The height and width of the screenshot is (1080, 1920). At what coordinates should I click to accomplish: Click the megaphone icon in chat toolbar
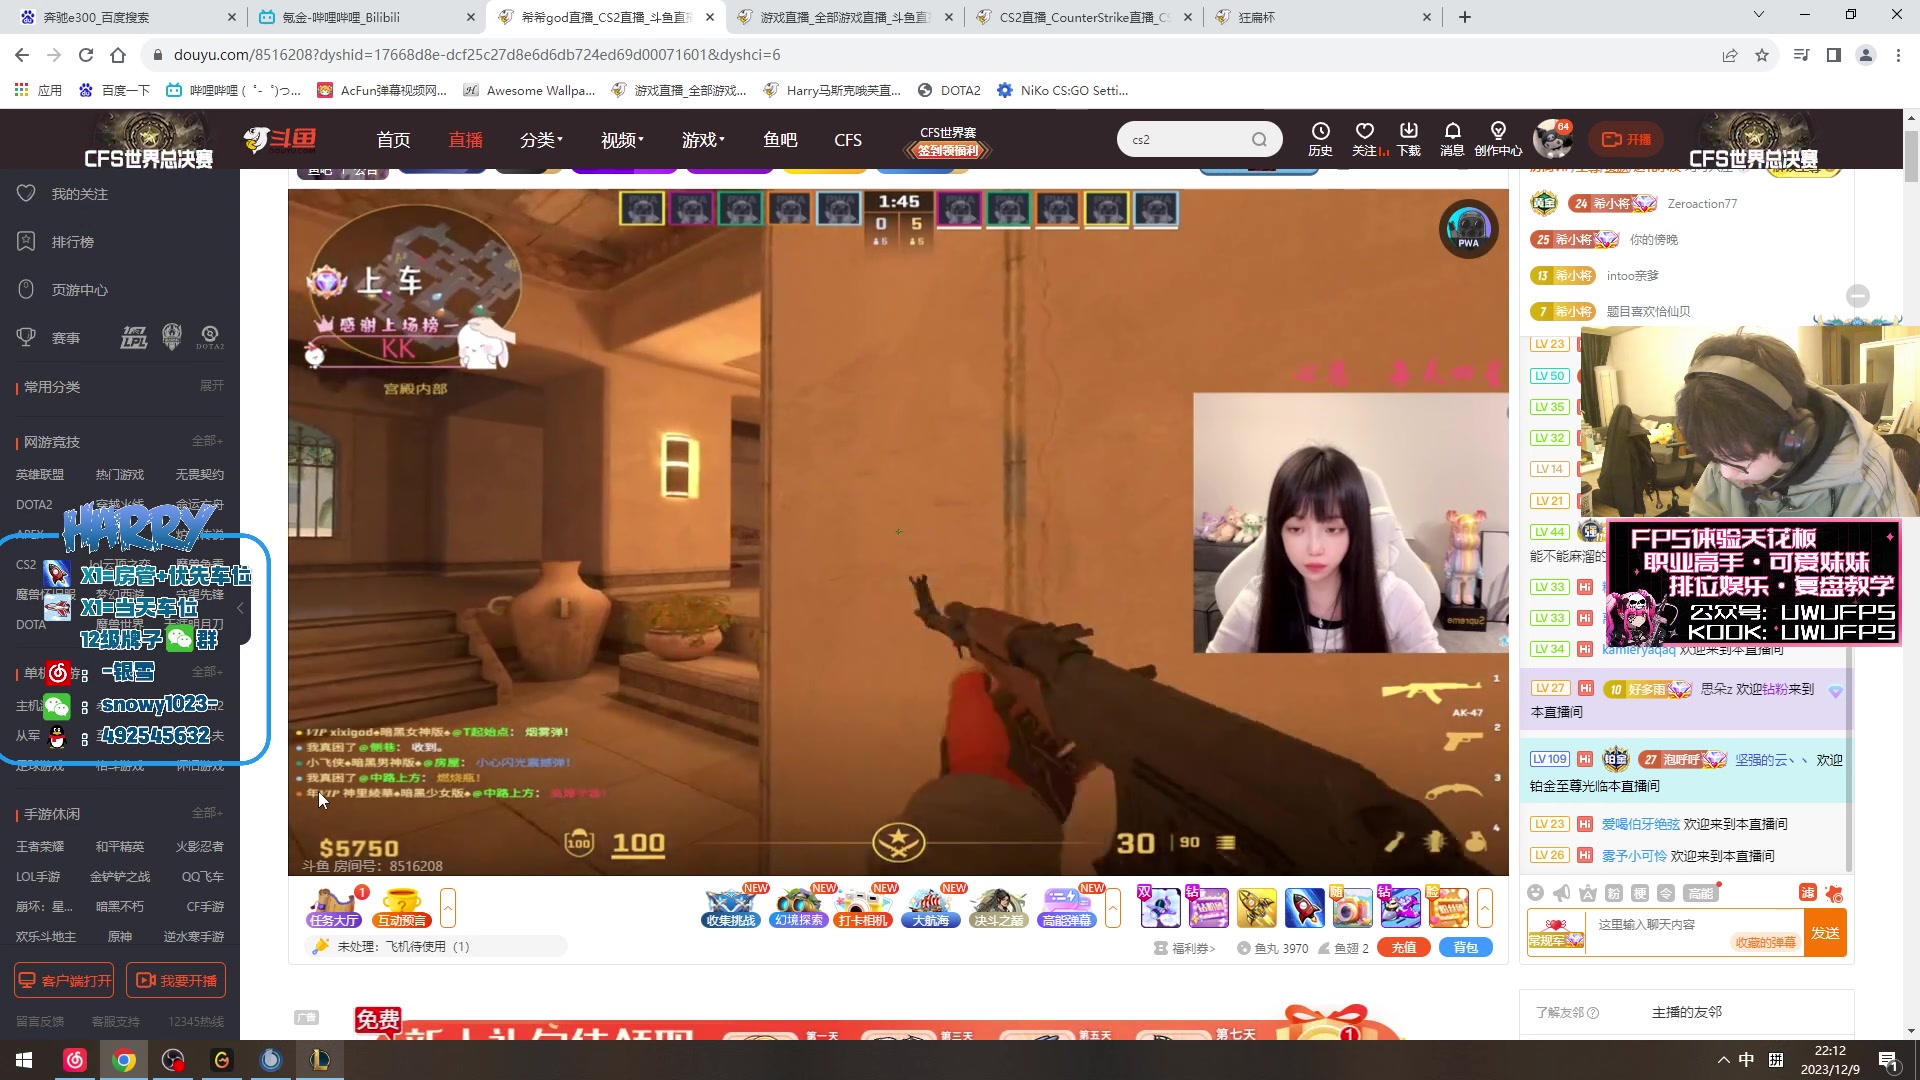click(x=1562, y=893)
